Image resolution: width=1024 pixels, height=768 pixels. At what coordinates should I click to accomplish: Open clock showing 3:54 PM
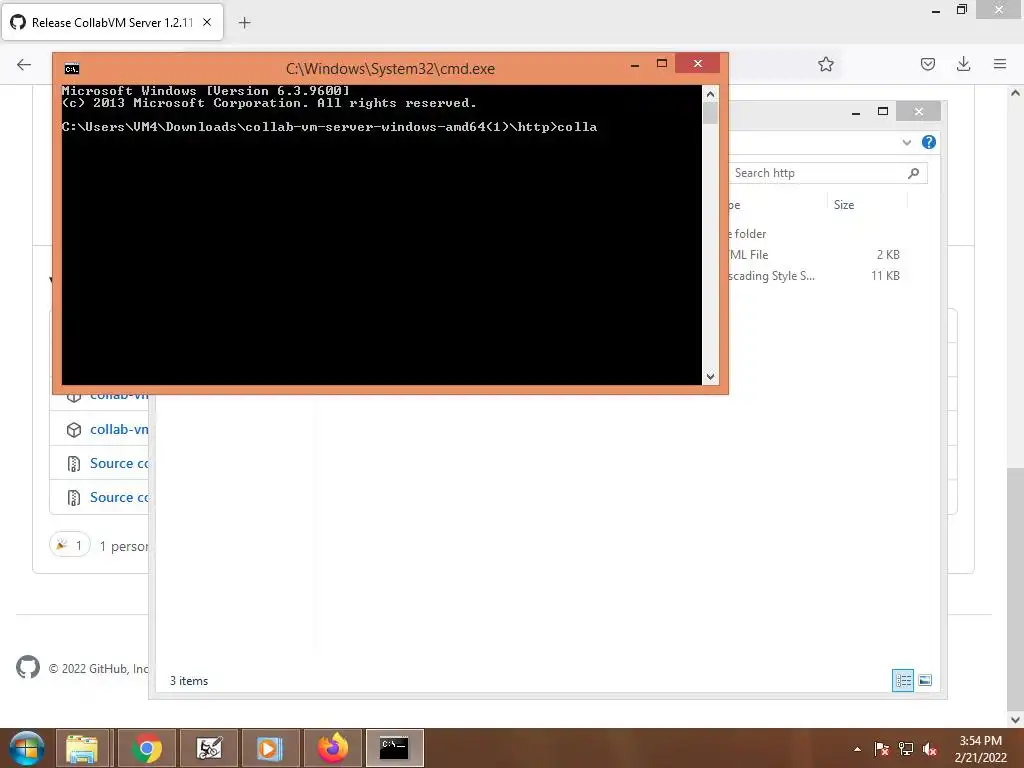(980, 749)
